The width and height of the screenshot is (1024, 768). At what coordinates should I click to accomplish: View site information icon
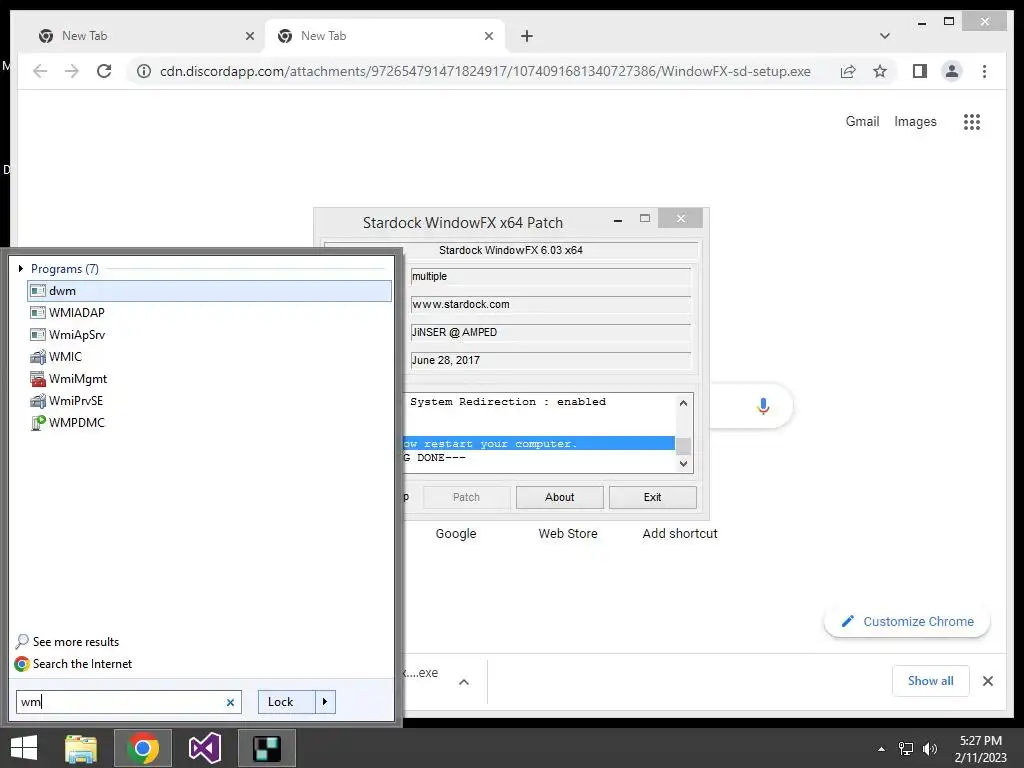(144, 71)
